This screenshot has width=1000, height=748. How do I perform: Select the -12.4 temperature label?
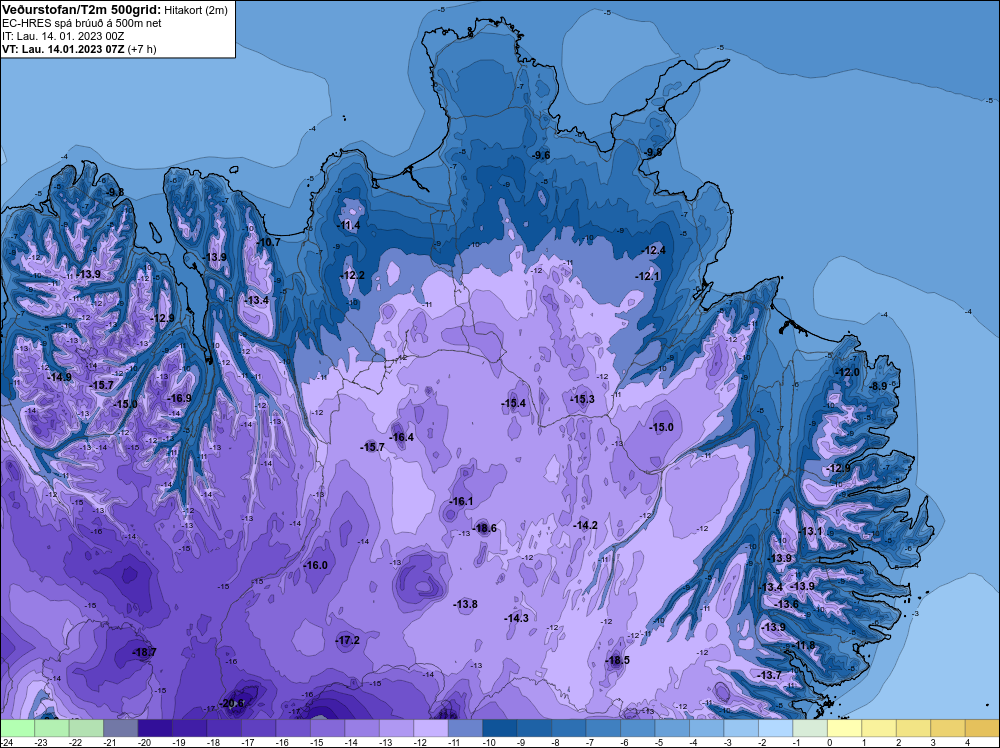[x=654, y=250]
